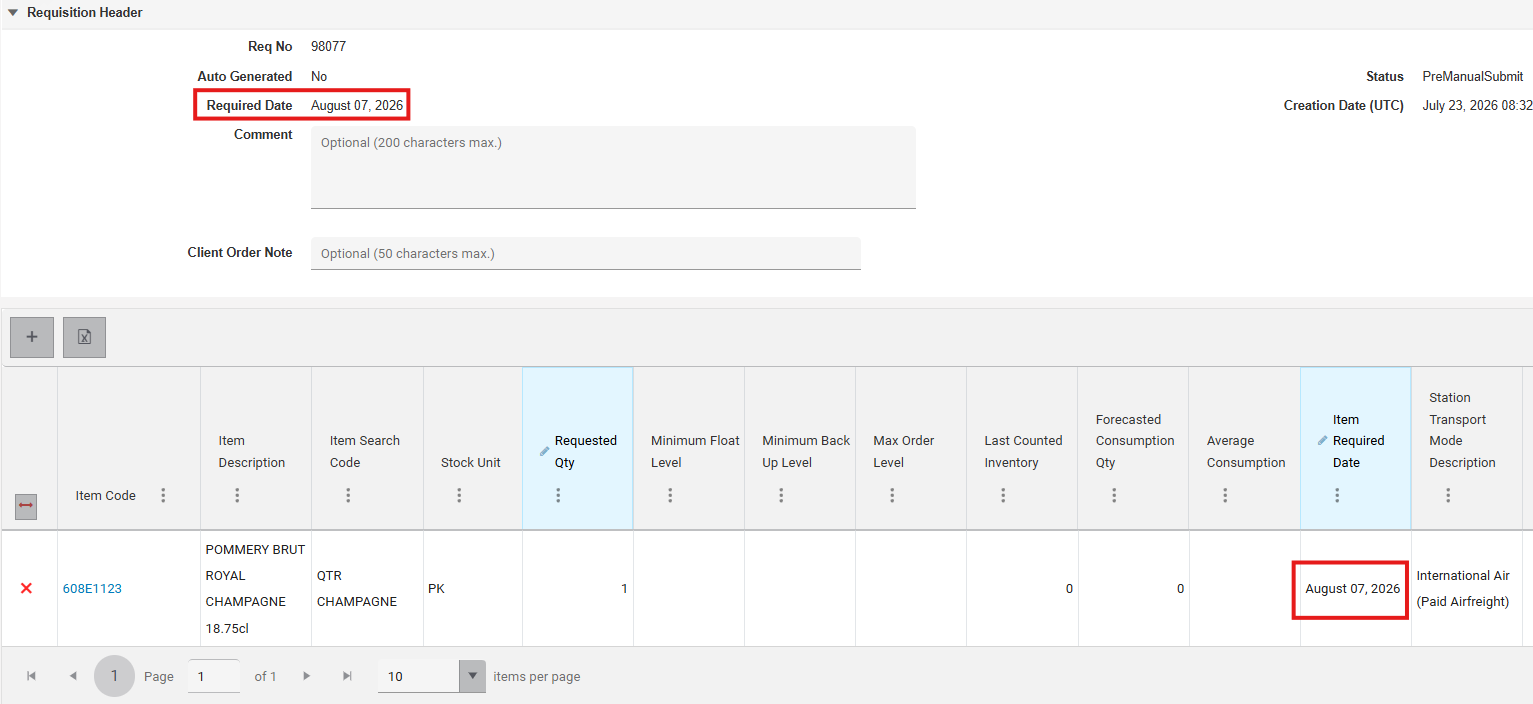Image resolution: width=1533 pixels, height=704 pixels.
Task: Click the add item plus button
Action: 32,337
